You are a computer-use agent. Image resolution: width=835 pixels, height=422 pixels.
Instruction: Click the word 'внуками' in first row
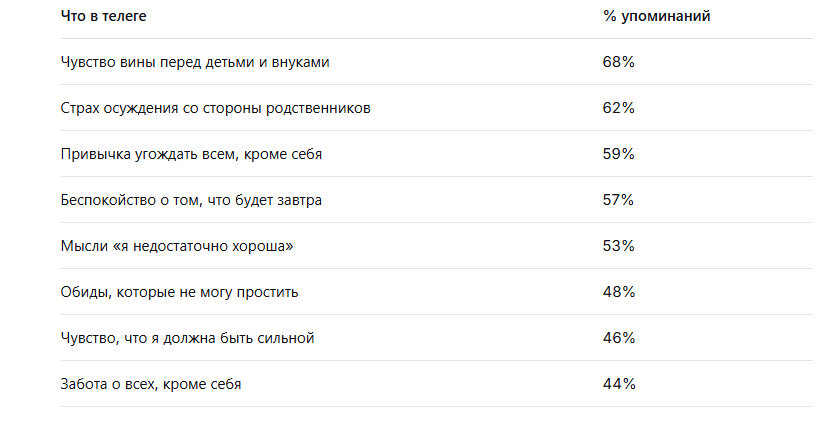click(x=300, y=62)
